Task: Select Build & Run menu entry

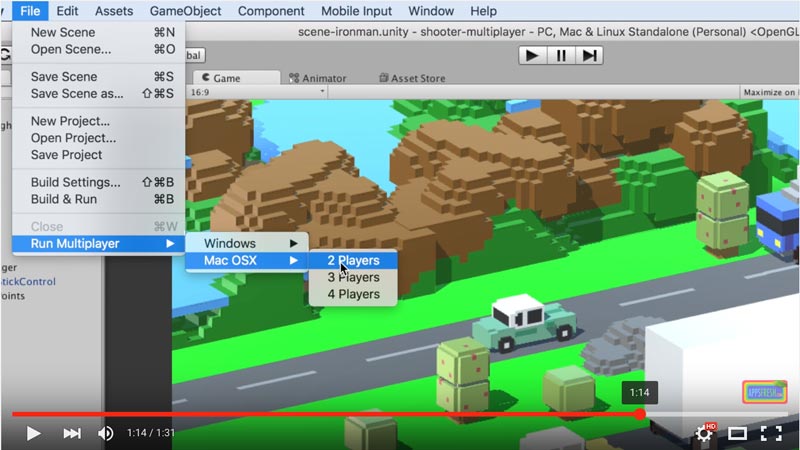Action: 99,199
